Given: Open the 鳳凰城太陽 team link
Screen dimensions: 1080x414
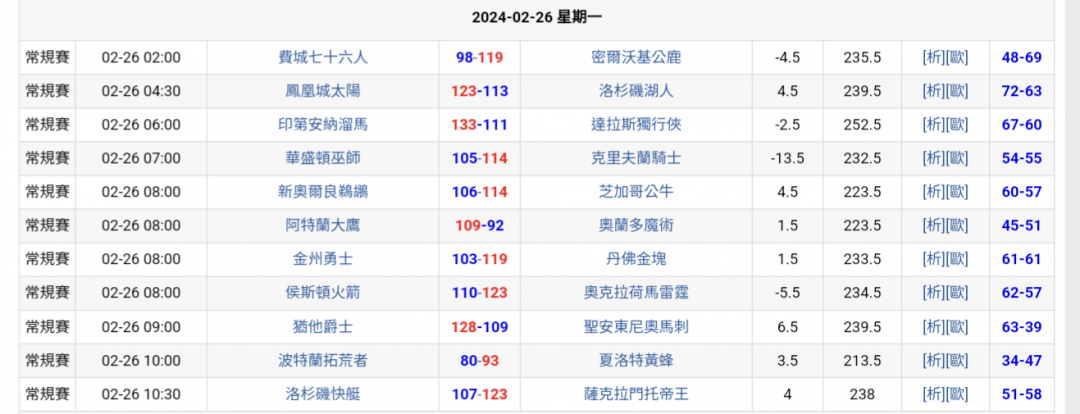Looking at the screenshot, I should point(323,91).
